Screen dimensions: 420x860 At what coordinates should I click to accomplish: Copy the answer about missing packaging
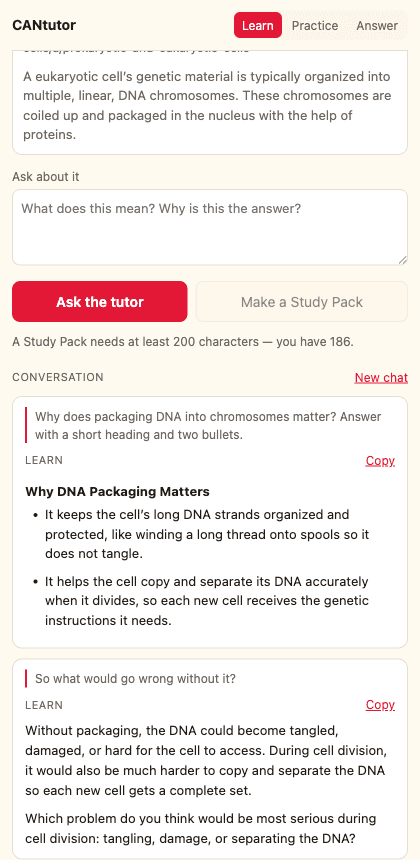click(x=380, y=705)
